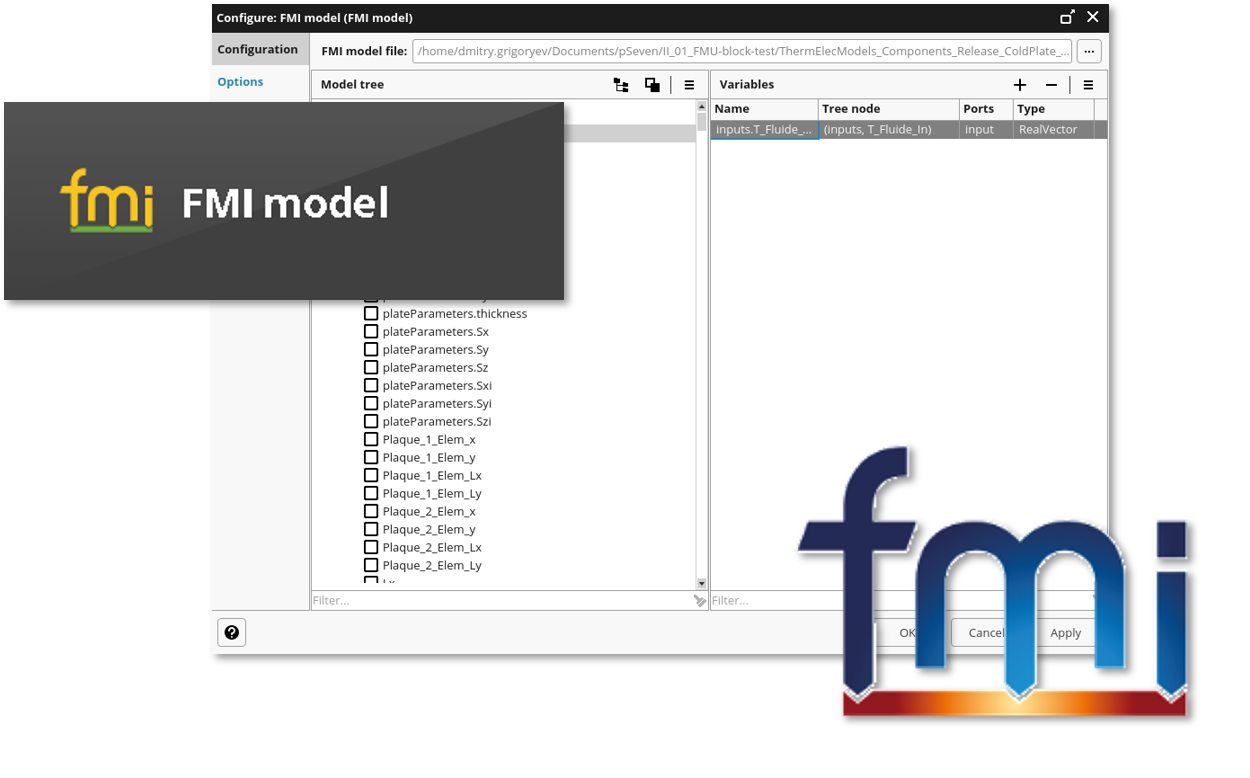Image resolution: width=1250 pixels, height=778 pixels.
Task: Click the collapse-all icon in Model tree header
Action: point(652,85)
